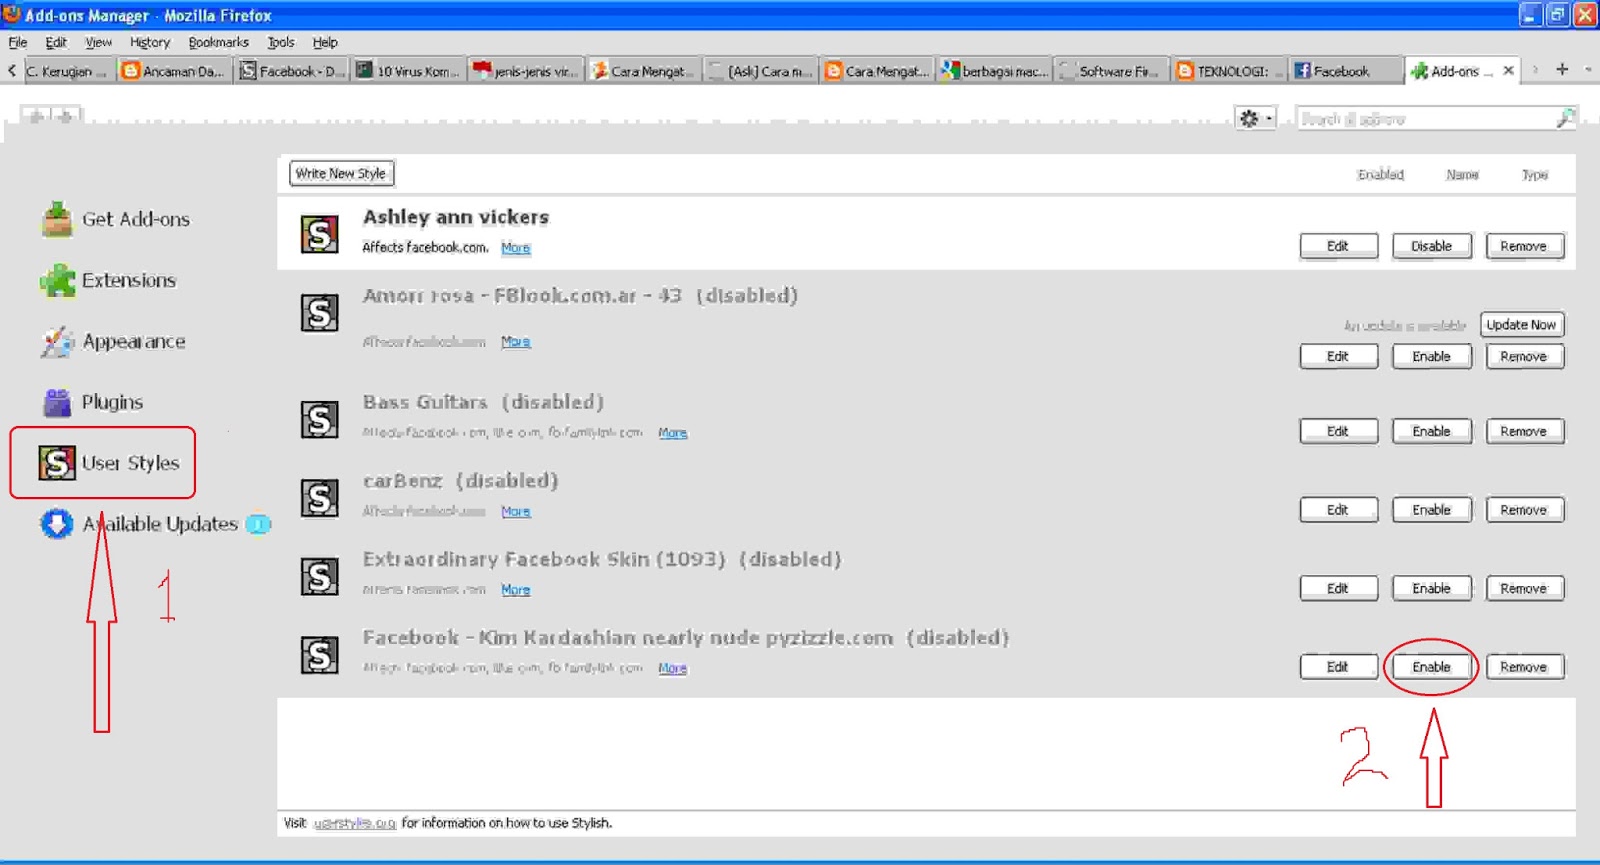Switch to the jenis-jenis vir tab
This screenshot has height=865, width=1600.
pyautogui.click(x=526, y=71)
